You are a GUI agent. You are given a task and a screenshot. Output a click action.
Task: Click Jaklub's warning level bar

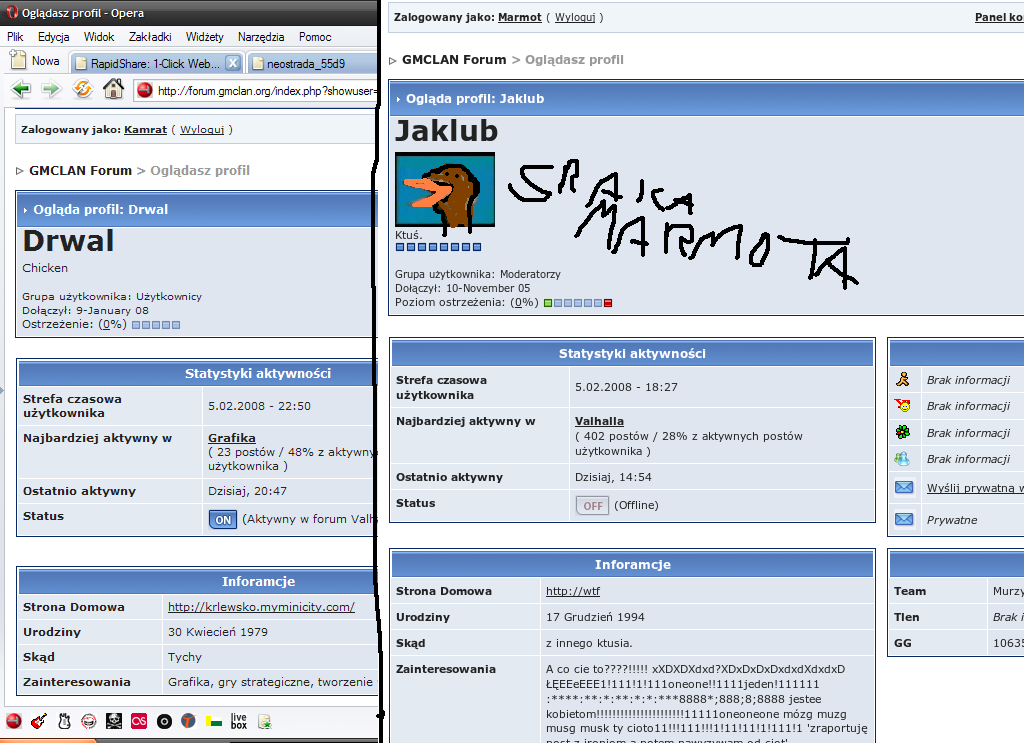click(x=578, y=303)
